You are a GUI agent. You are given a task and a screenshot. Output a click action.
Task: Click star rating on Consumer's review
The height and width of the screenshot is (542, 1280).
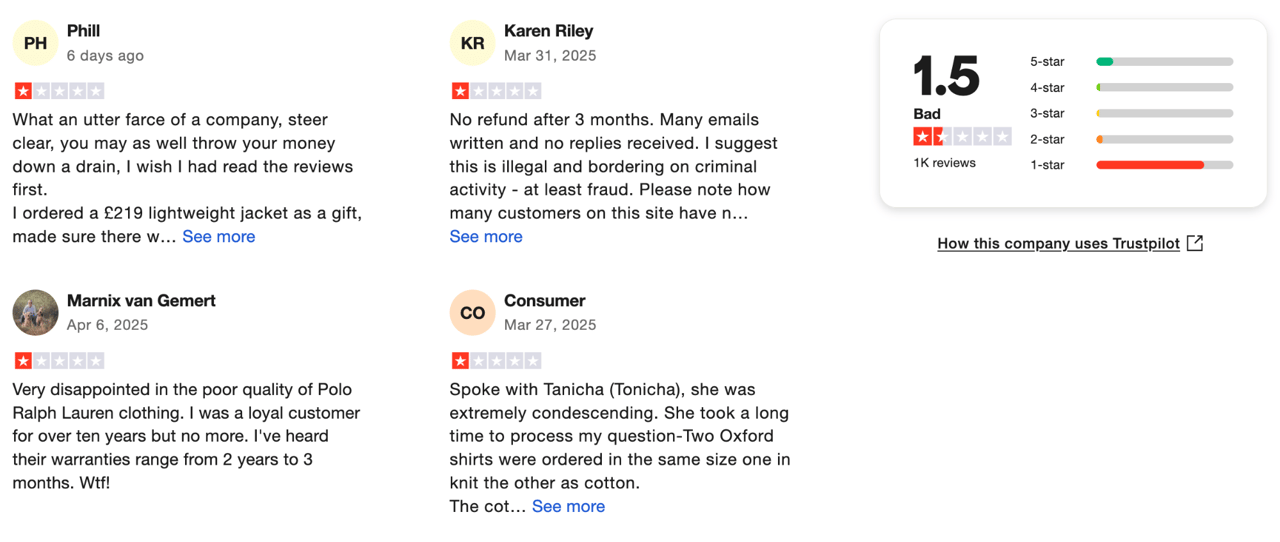pos(496,360)
